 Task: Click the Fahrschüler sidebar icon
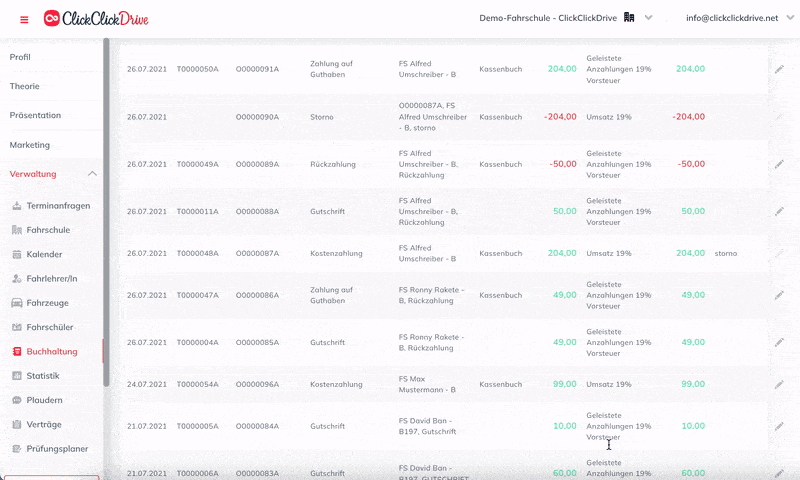tap(17, 327)
